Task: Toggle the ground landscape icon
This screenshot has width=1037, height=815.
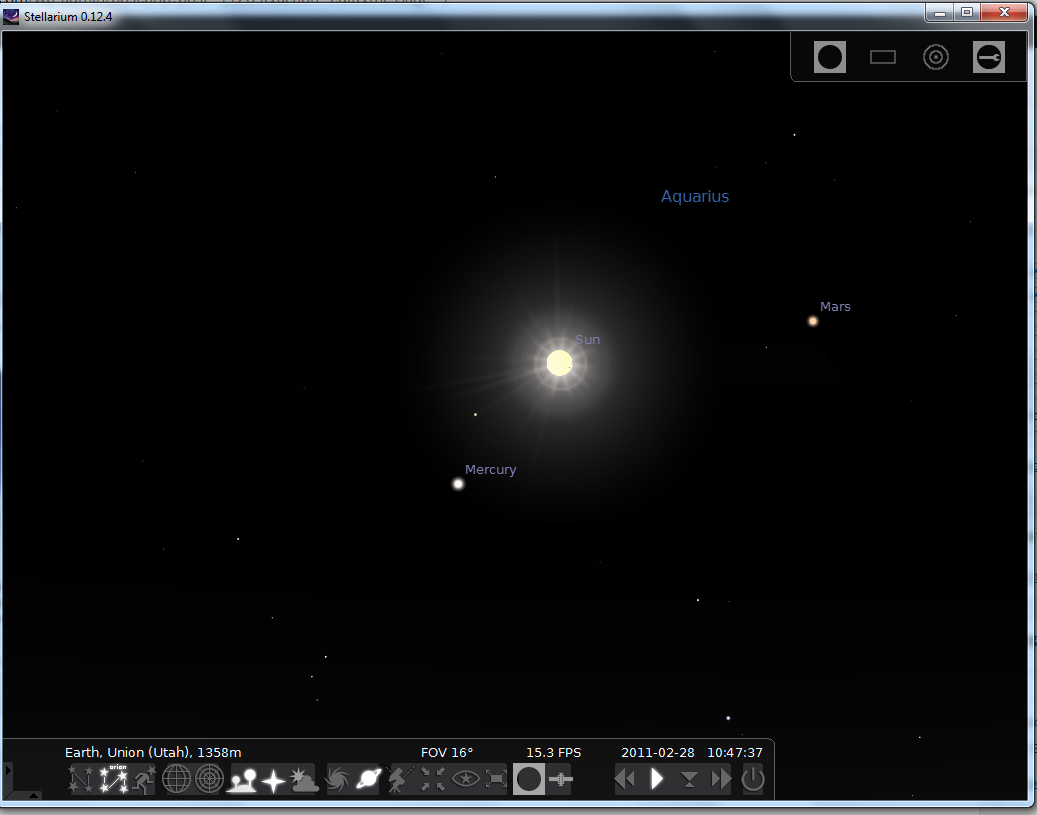Action: click(x=241, y=779)
